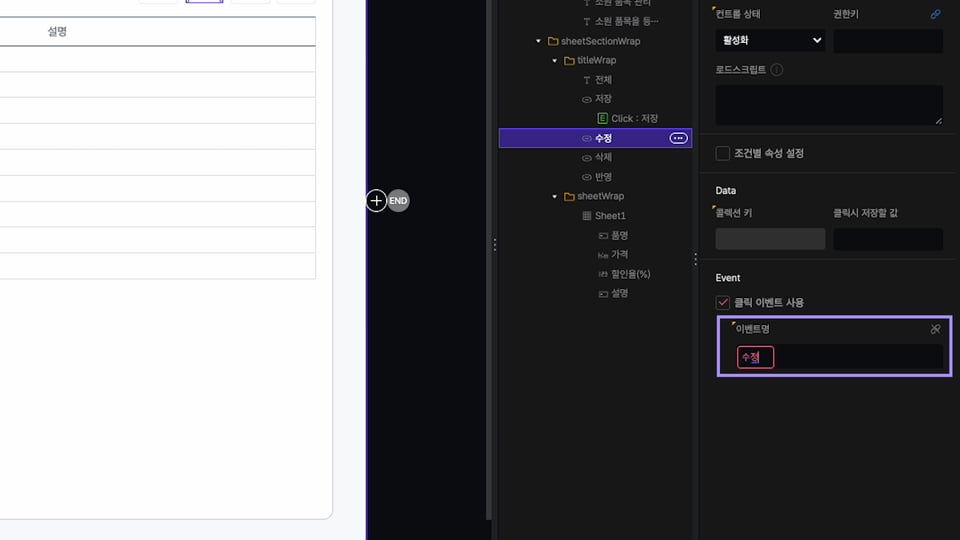Click the vertical dots splitter handle right of tree
This screenshot has height=540, width=960.
pos(696,259)
